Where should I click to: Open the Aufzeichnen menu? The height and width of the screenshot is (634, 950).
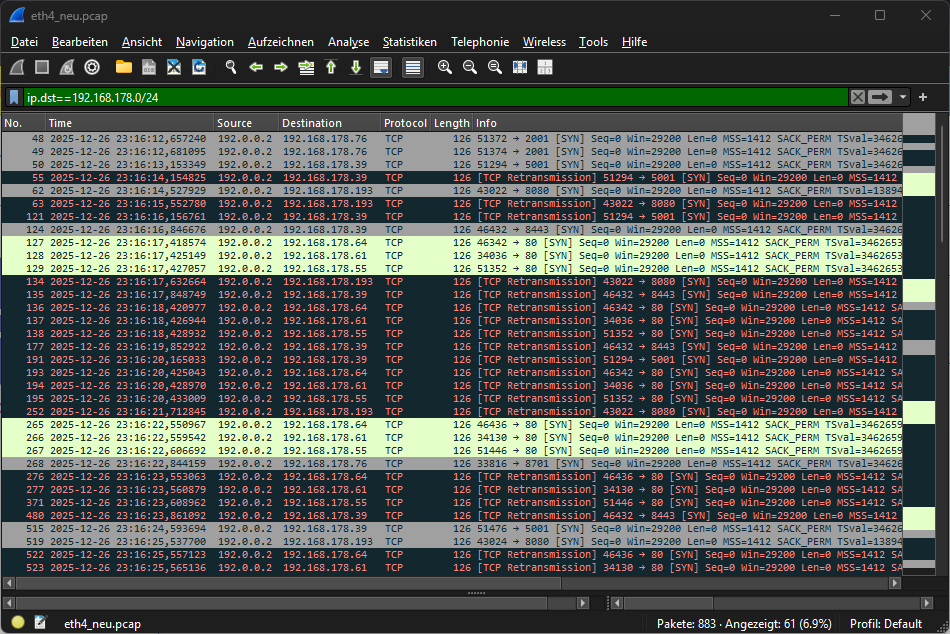click(x=281, y=42)
